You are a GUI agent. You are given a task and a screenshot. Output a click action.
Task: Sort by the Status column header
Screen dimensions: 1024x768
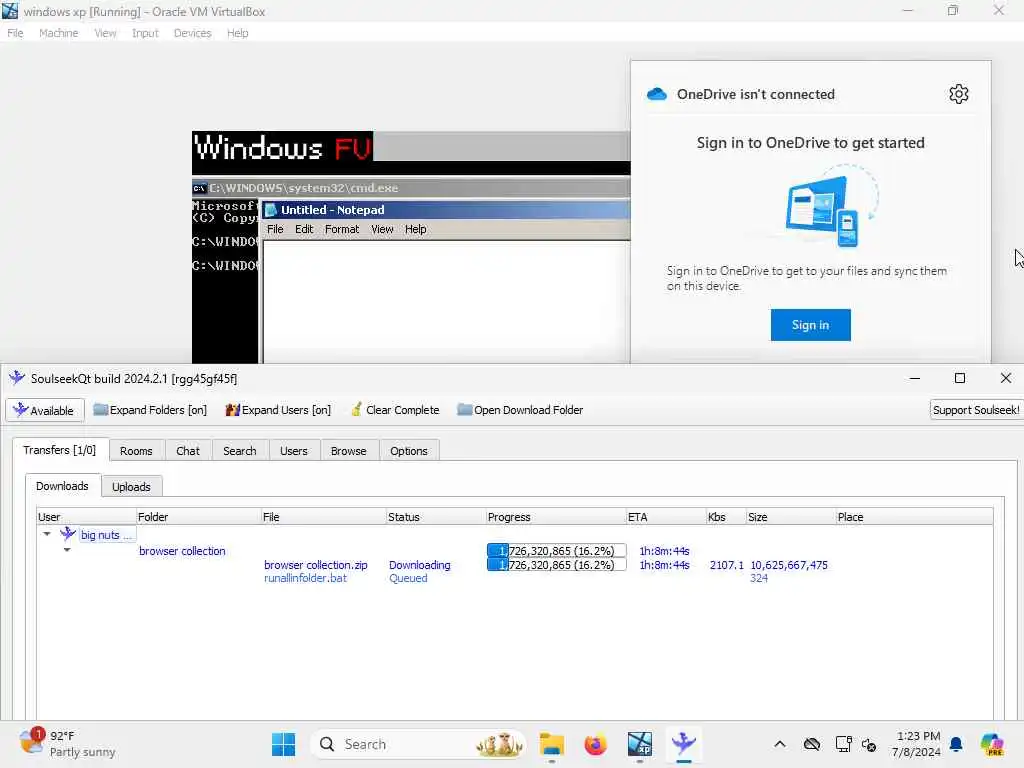click(436, 517)
